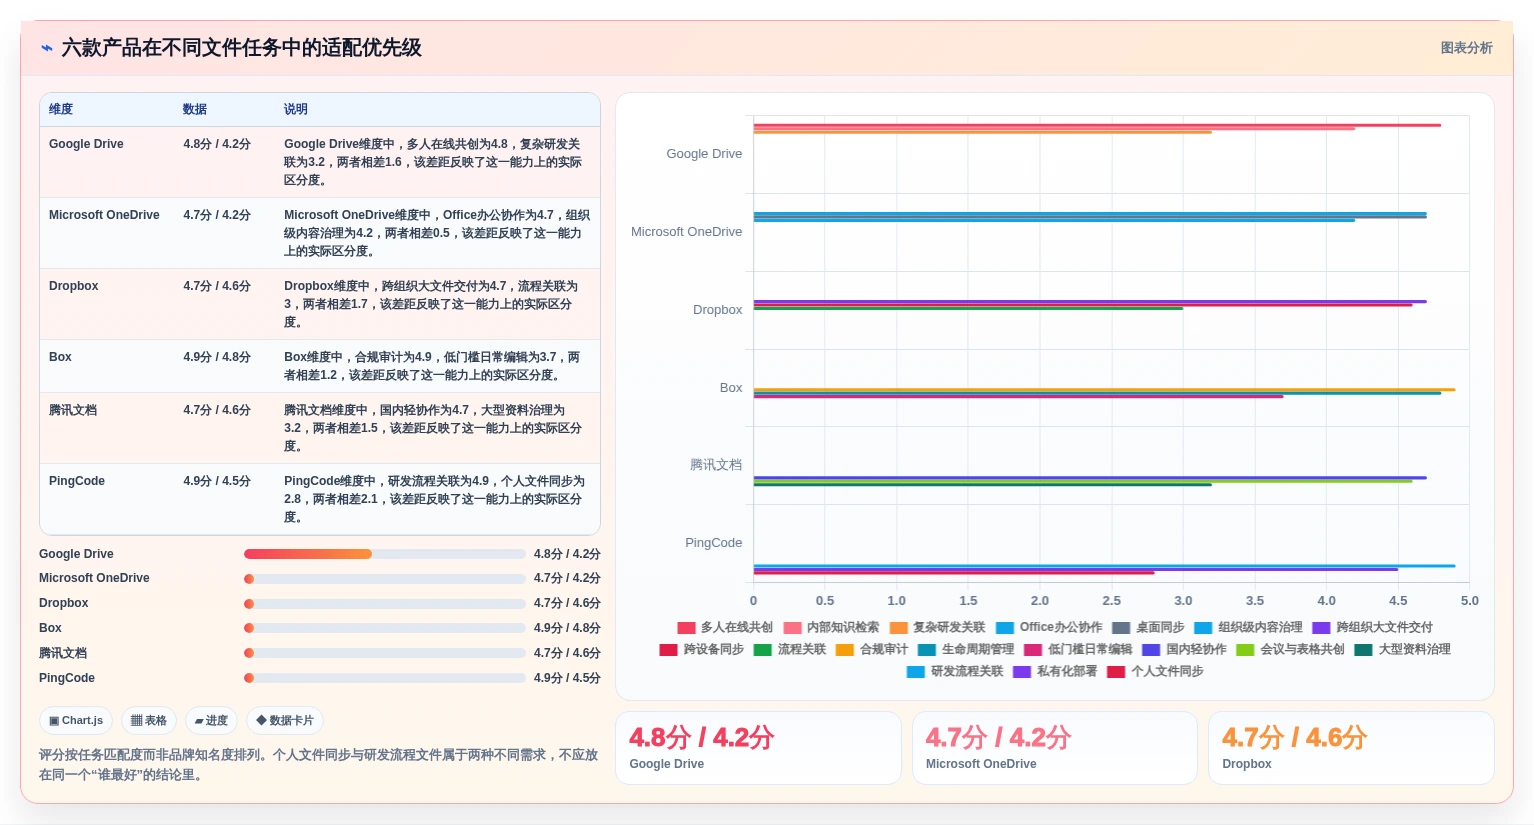Toggle the Office办公协作 legend item

1049,627
